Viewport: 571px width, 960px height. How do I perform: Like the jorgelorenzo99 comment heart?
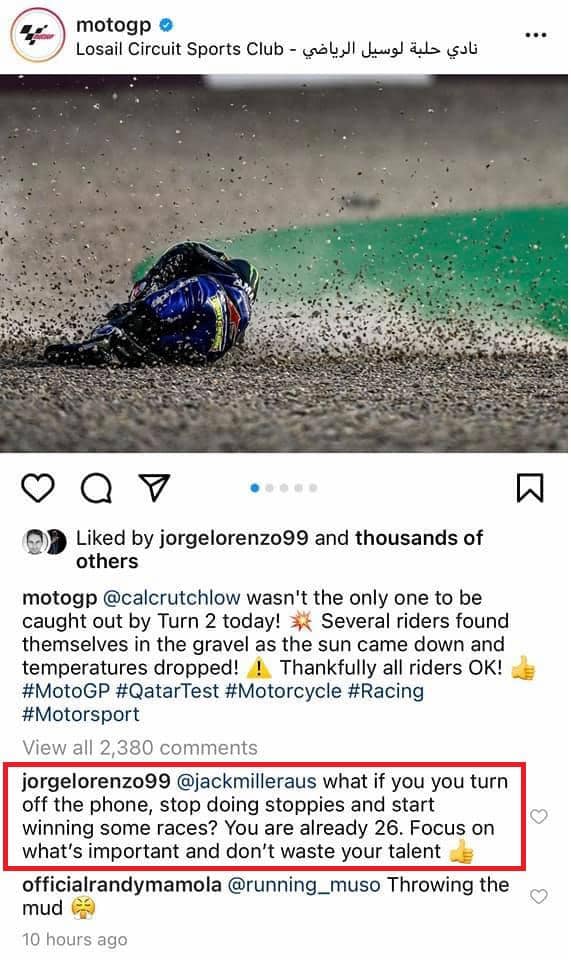pos(539,816)
